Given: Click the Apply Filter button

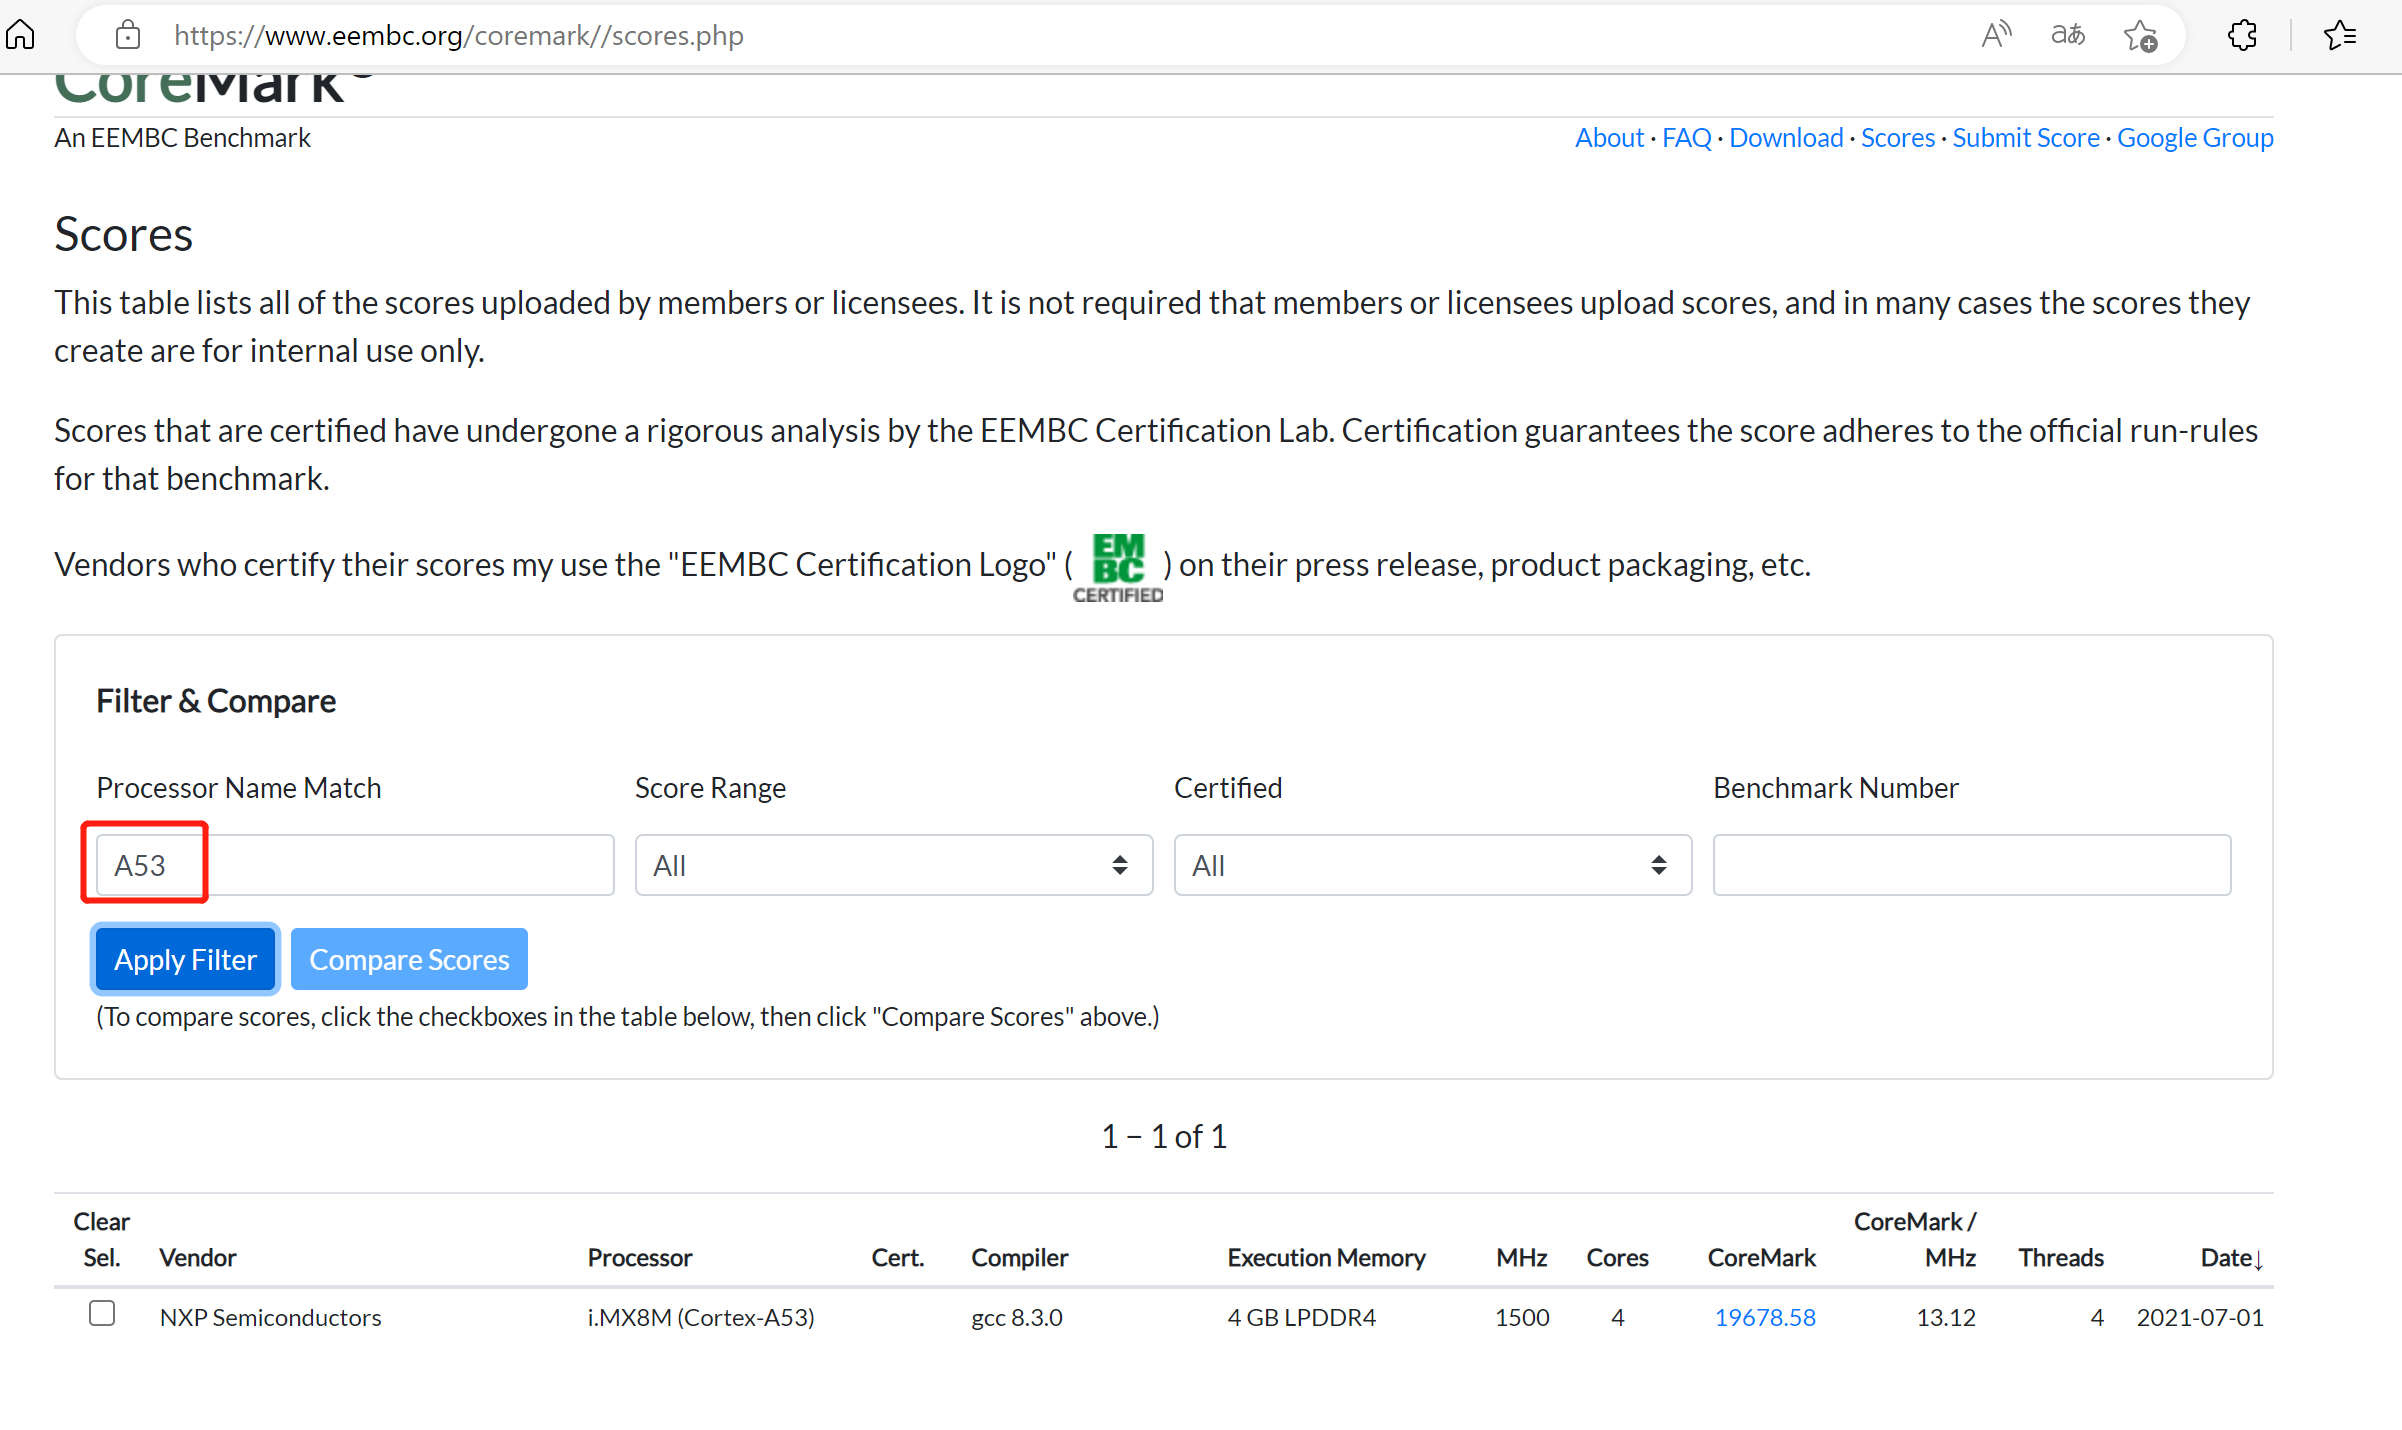Looking at the screenshot, I should (185, 959).
